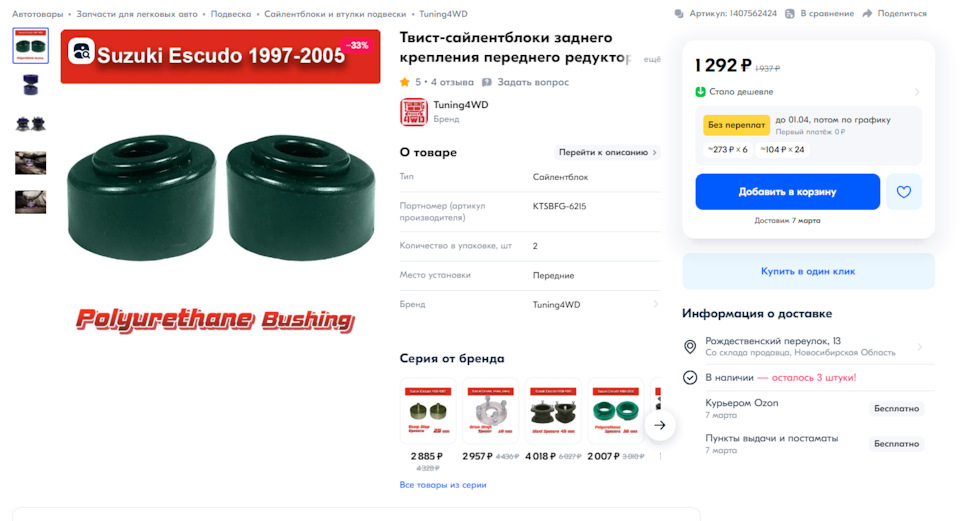This screenshot has width=960, height=521.
Task: Toggle the heart favorite button
Action: coord(903,192)
